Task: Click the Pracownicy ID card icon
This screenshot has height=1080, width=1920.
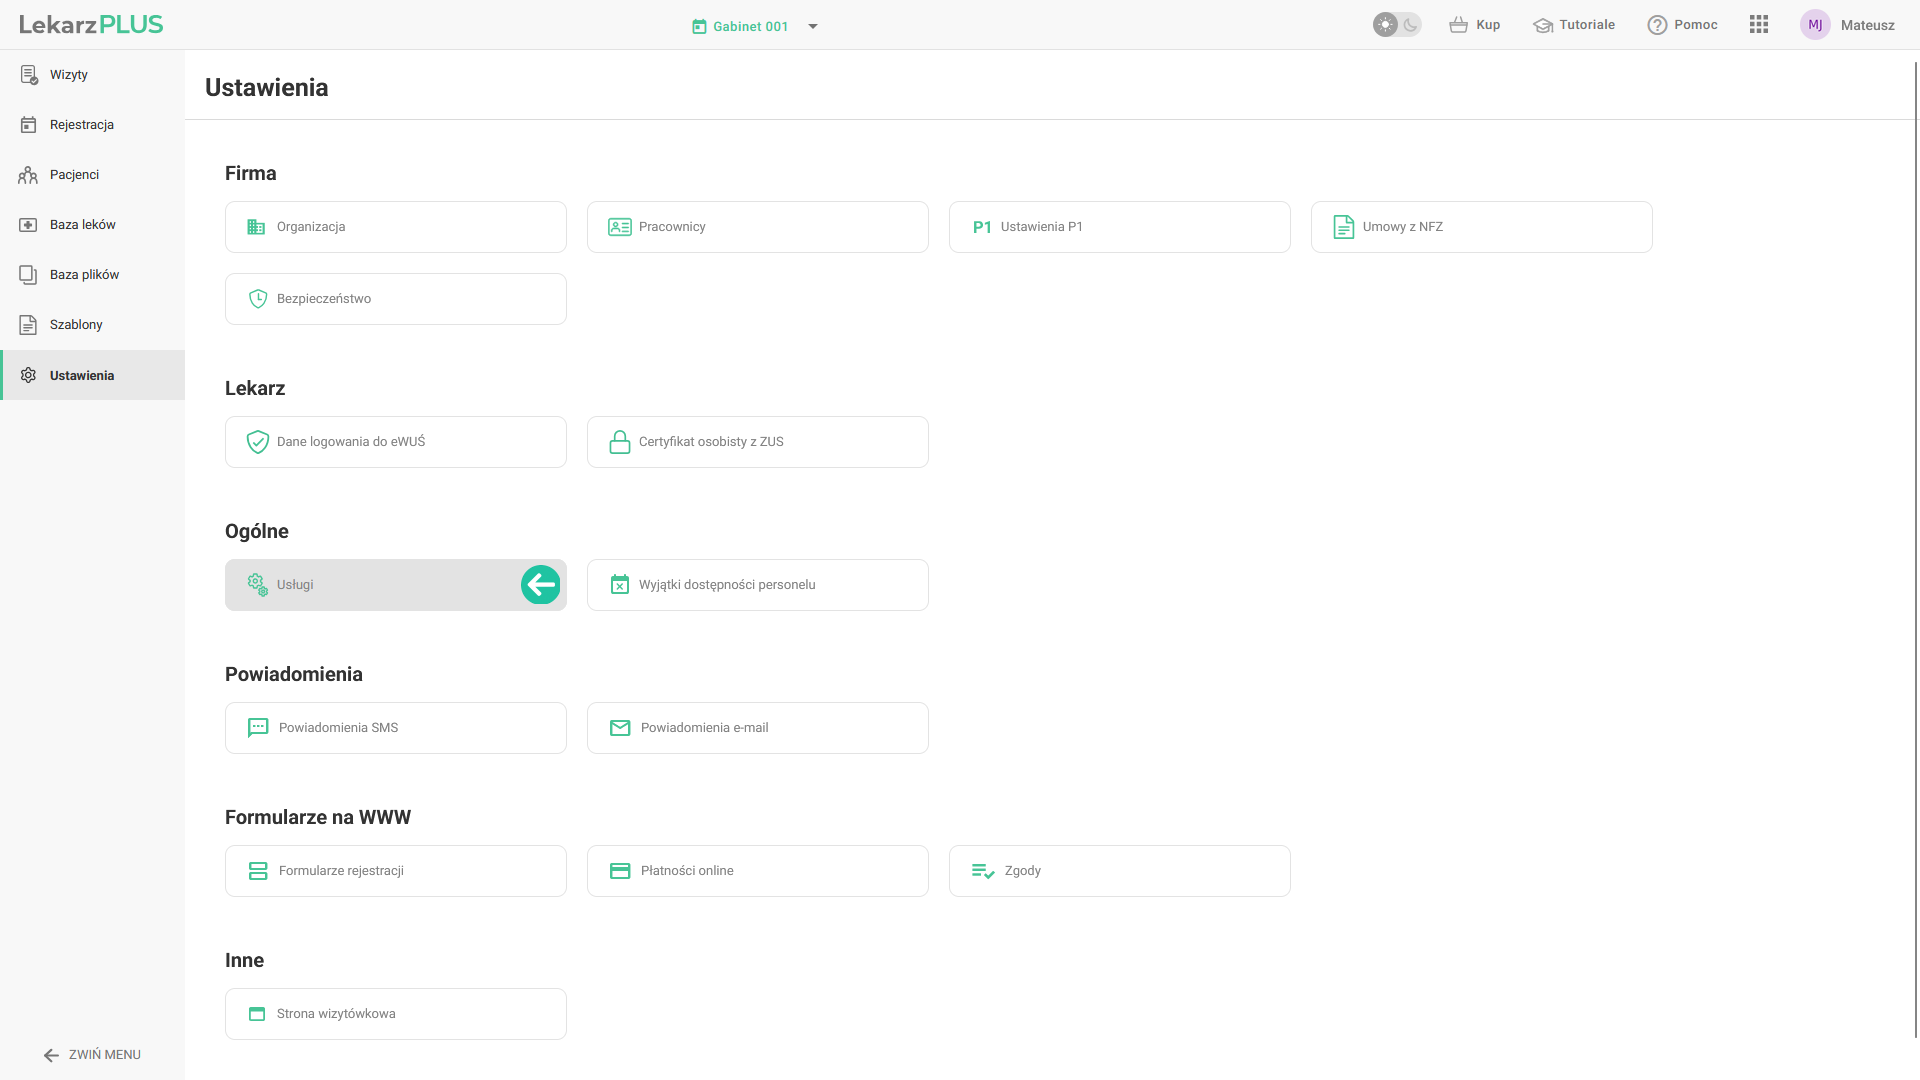Action: click(x=620, y=227)
